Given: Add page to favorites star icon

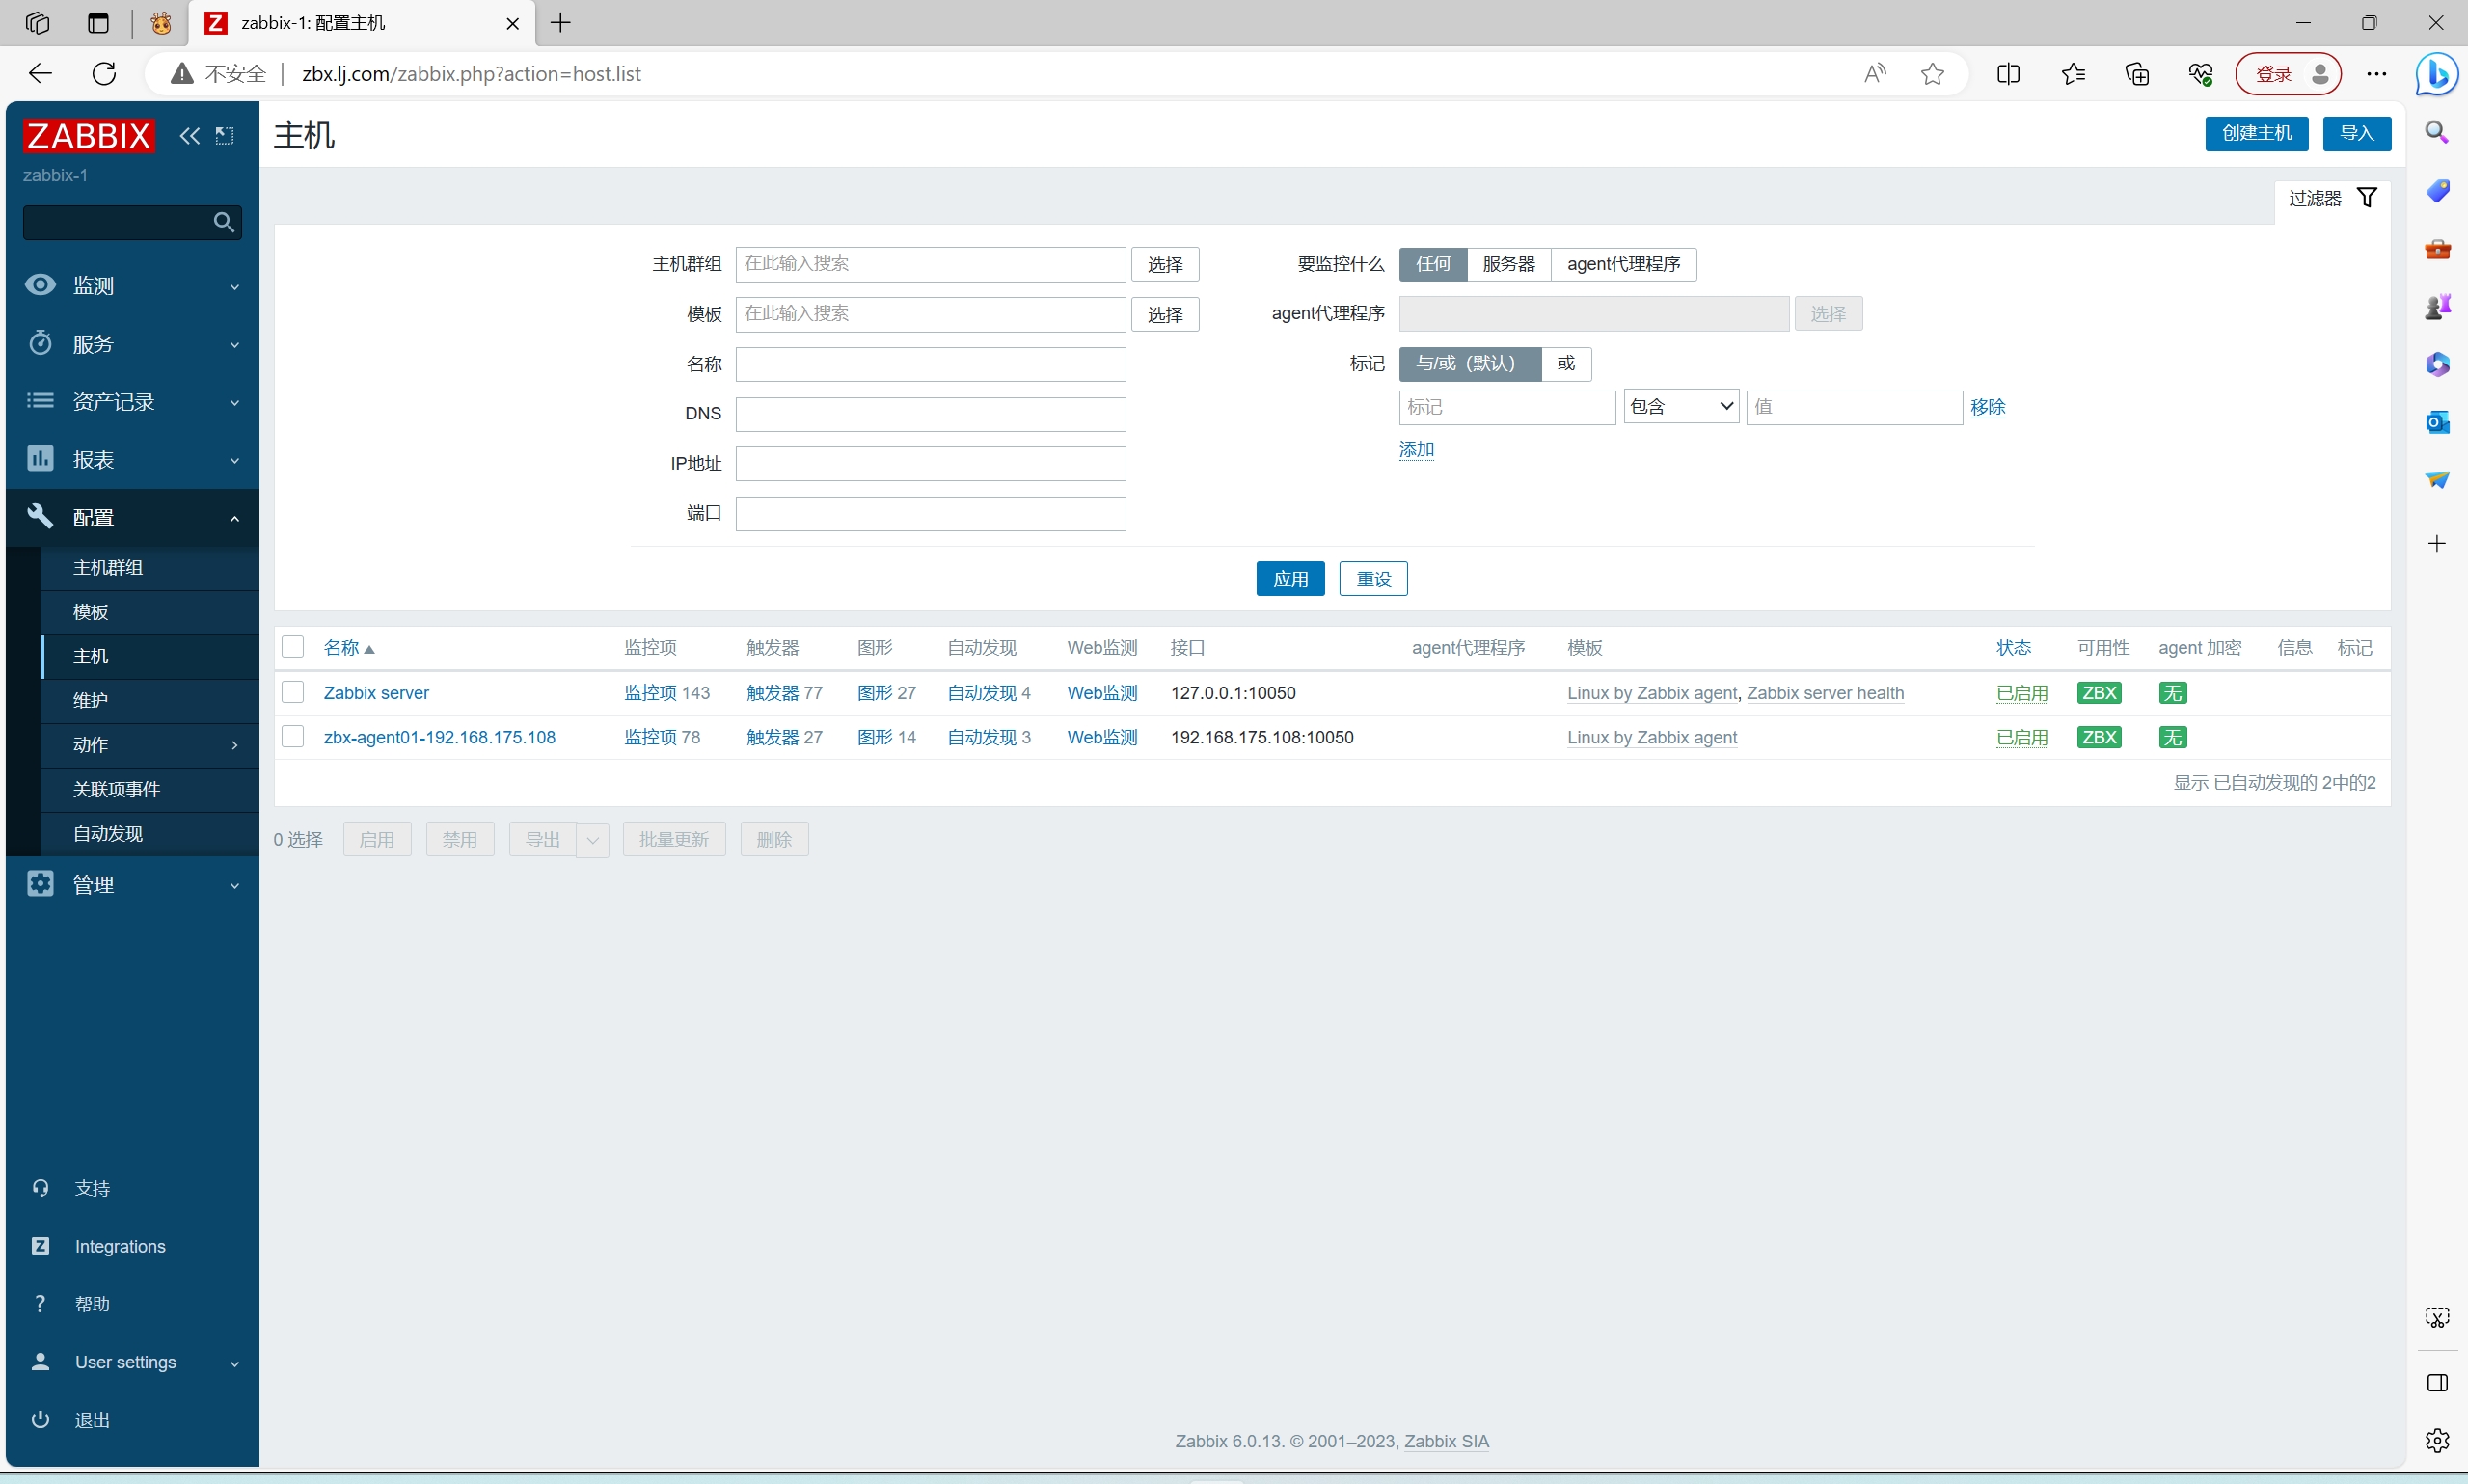Looking at the screenshot, I should click(1932, 74).
